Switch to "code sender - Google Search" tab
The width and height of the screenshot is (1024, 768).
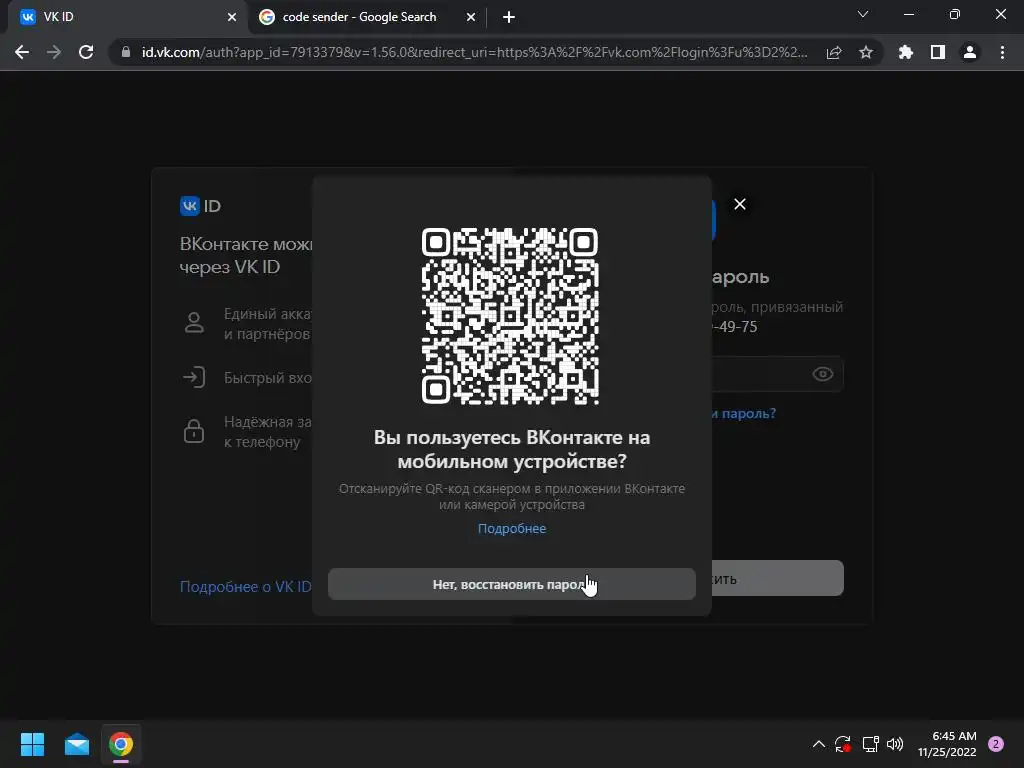click(359, 17)
